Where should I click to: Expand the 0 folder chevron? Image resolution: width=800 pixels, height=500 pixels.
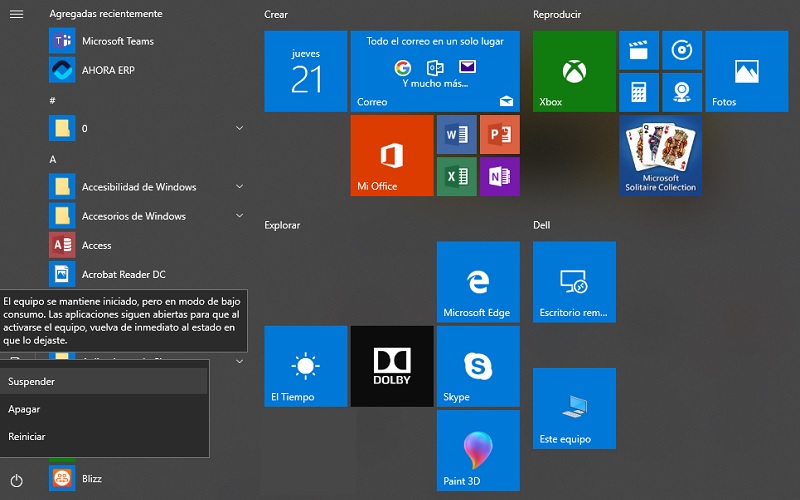click(239, 128)
